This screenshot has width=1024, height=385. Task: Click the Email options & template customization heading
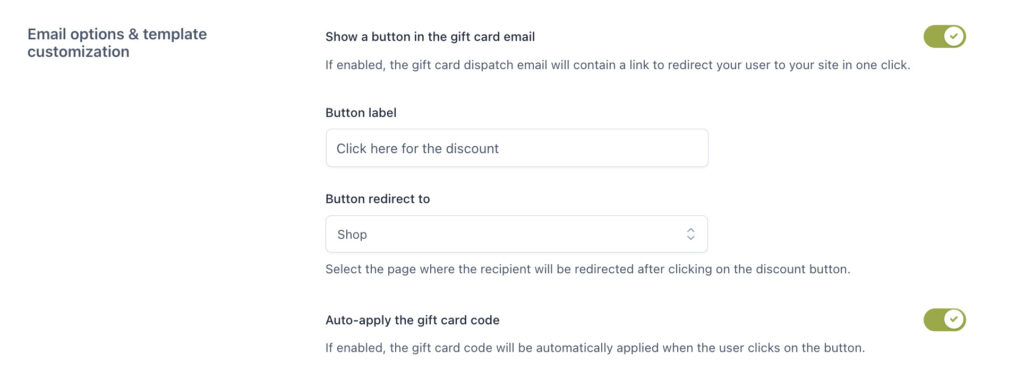point(117,42)
